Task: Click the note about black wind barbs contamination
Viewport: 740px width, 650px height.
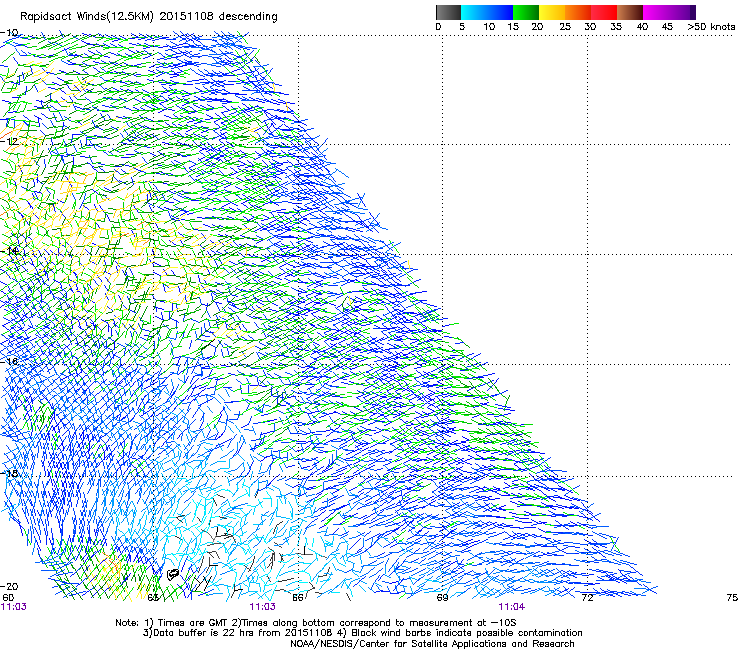Action: 460,633
